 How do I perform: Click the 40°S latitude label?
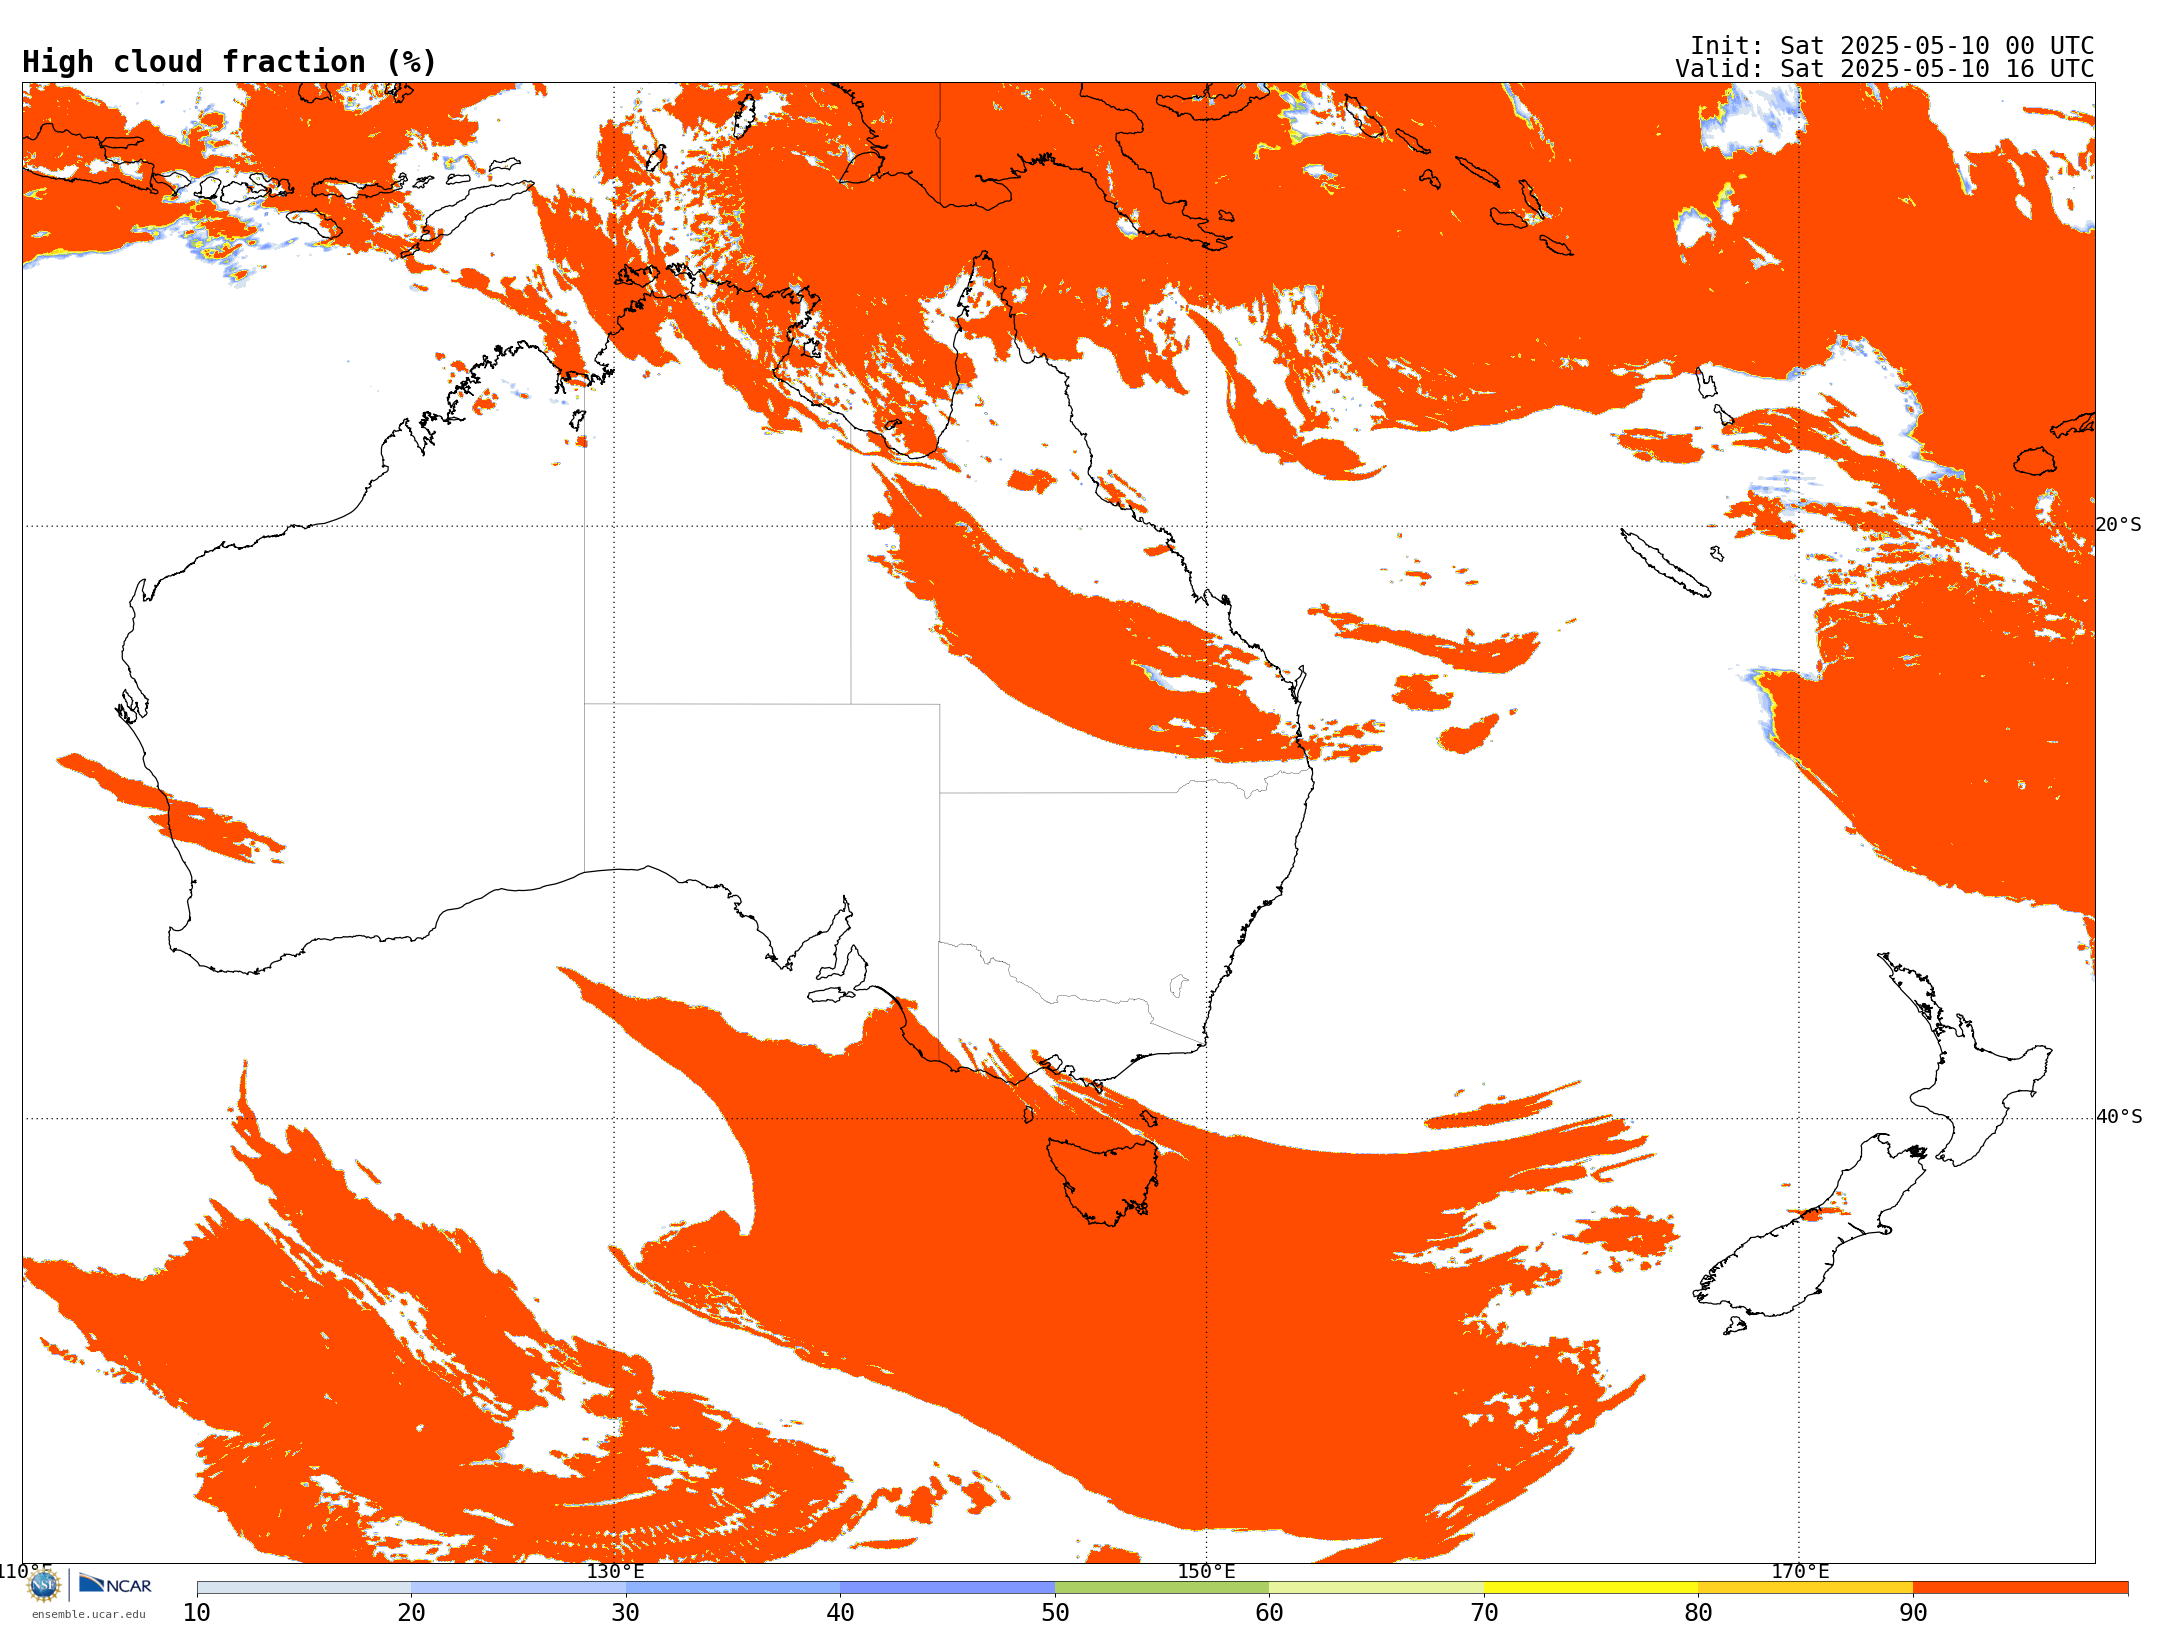pyautogui.click(x=2119, y=1117)
